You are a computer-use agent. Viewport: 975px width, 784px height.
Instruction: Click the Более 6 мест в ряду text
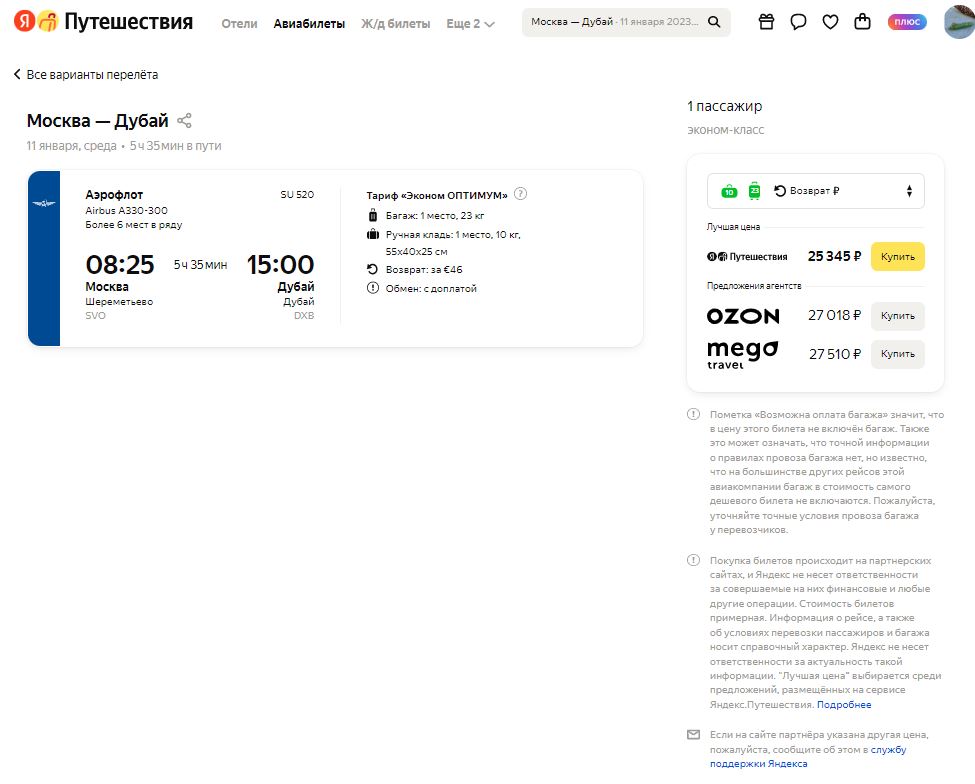[134, 224]
